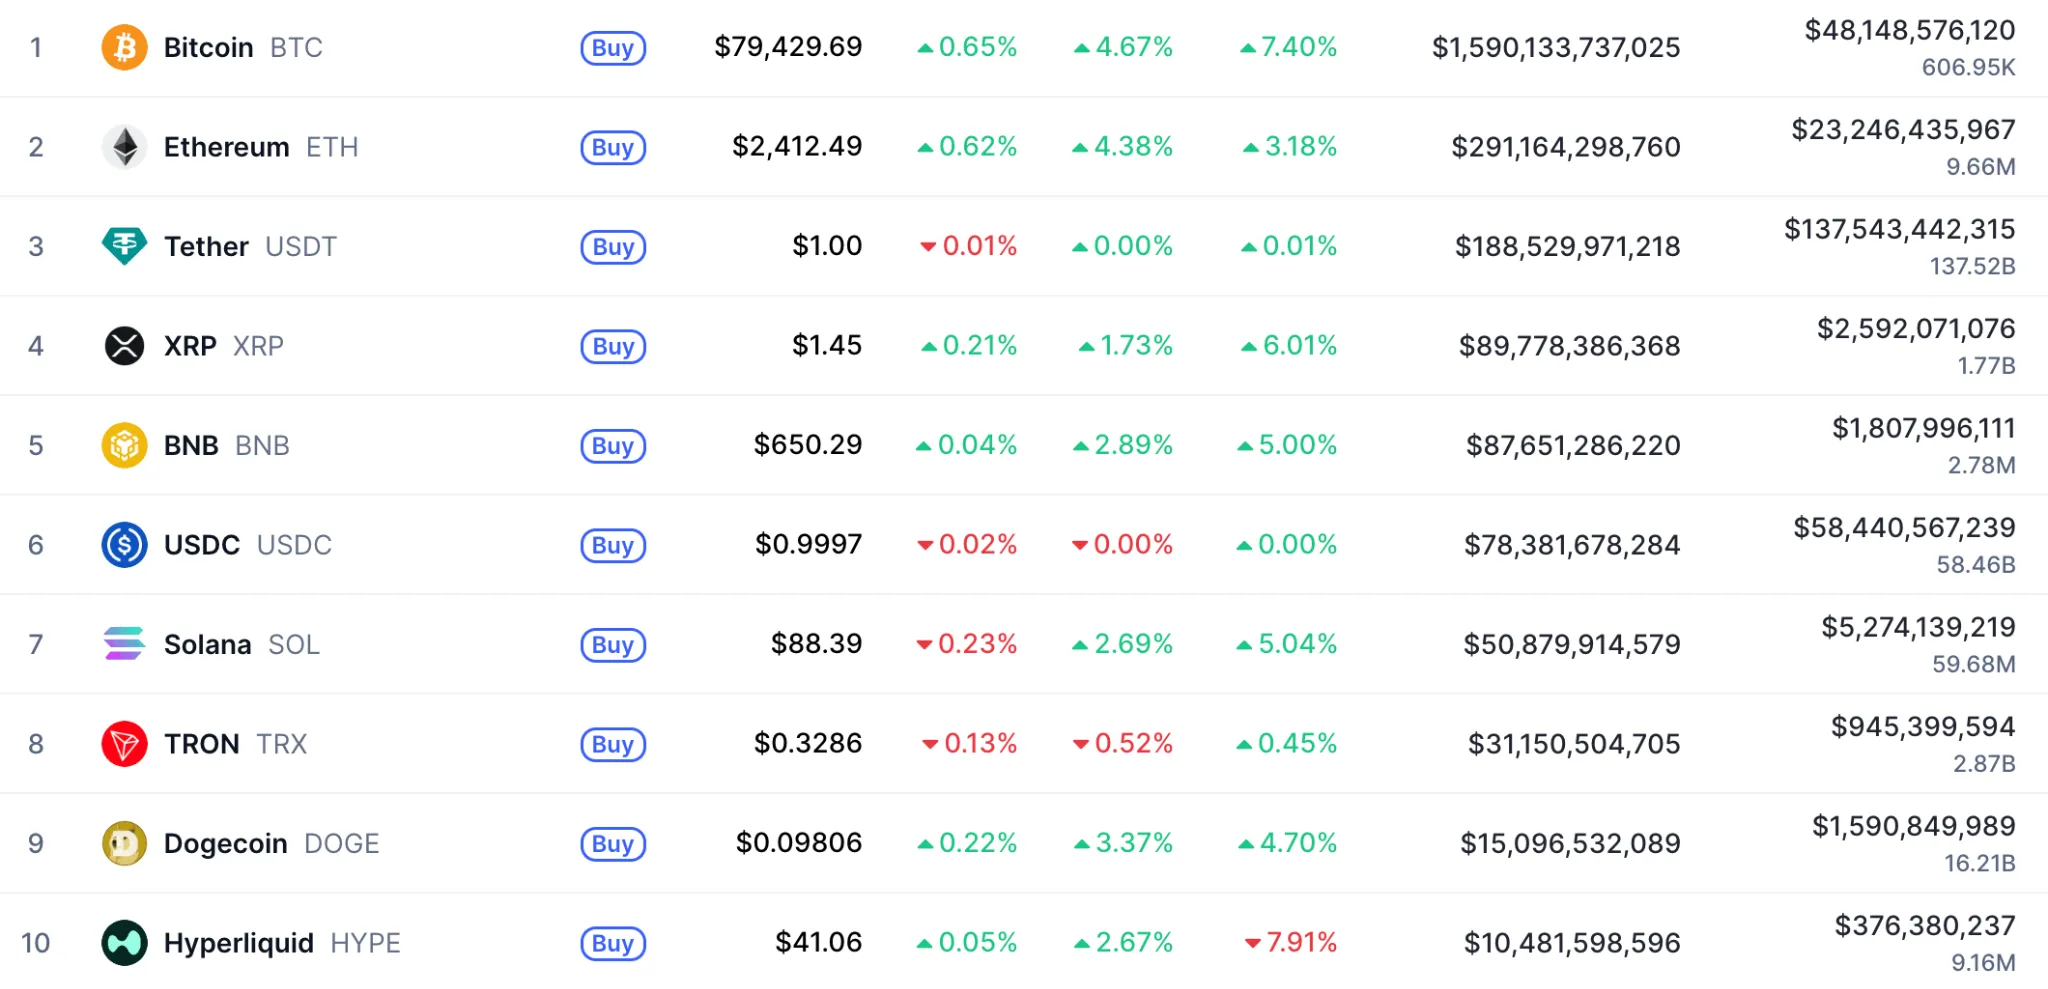The width and height of the screenshot is (2048, 989).
Task: Click the green up arrow beside Bitcoin's 0.65%
Action: [x=925, y=46]
